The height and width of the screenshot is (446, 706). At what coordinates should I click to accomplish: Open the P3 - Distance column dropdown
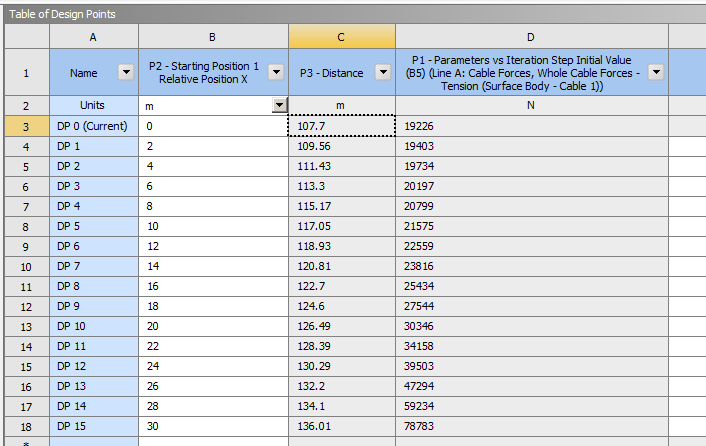[383, 72]
